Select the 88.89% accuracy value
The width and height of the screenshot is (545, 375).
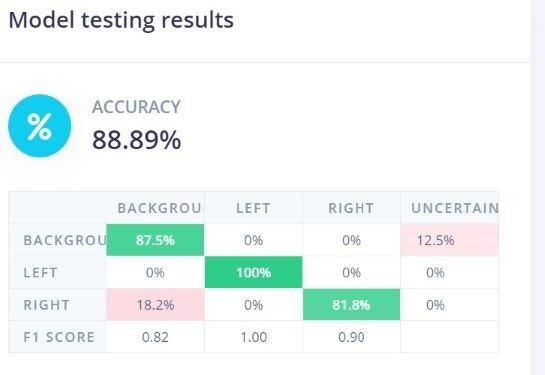(137, 140)
